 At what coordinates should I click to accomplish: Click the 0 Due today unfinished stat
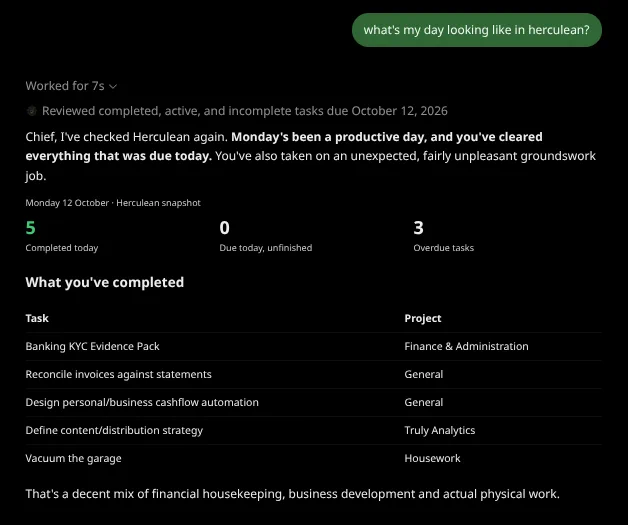coord(266,237)
